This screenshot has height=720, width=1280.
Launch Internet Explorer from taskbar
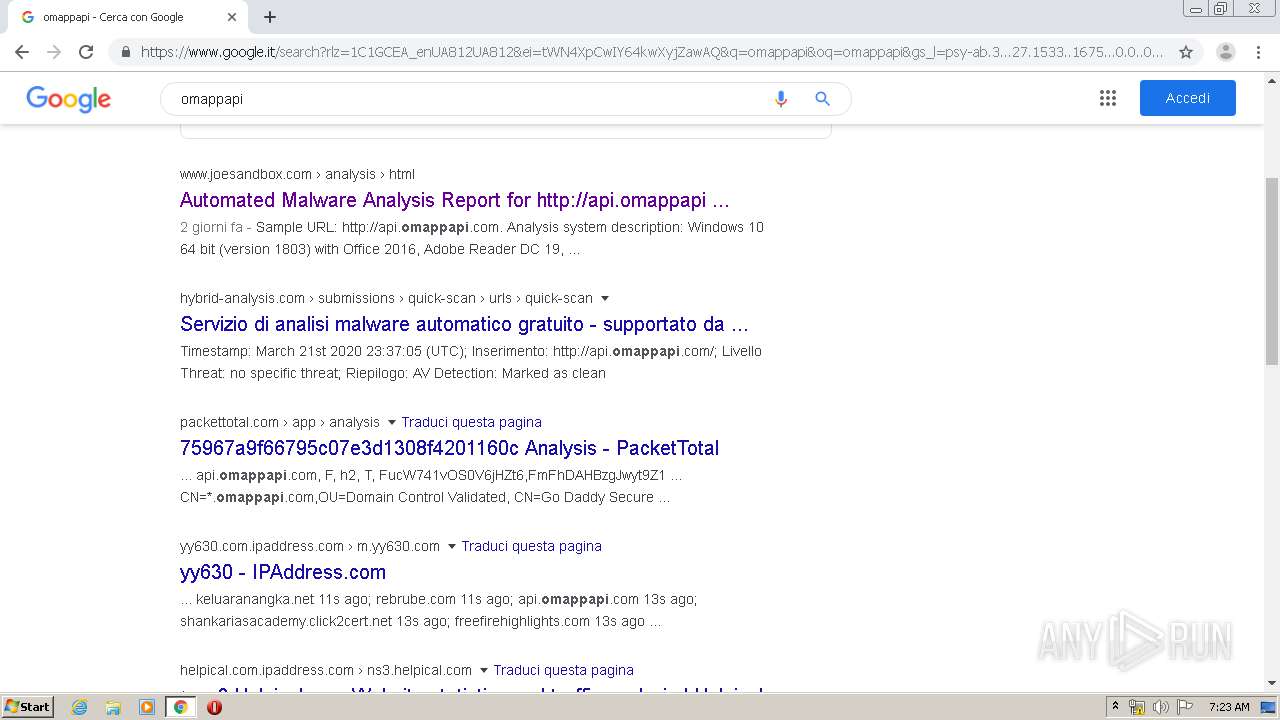coord(79,707)
